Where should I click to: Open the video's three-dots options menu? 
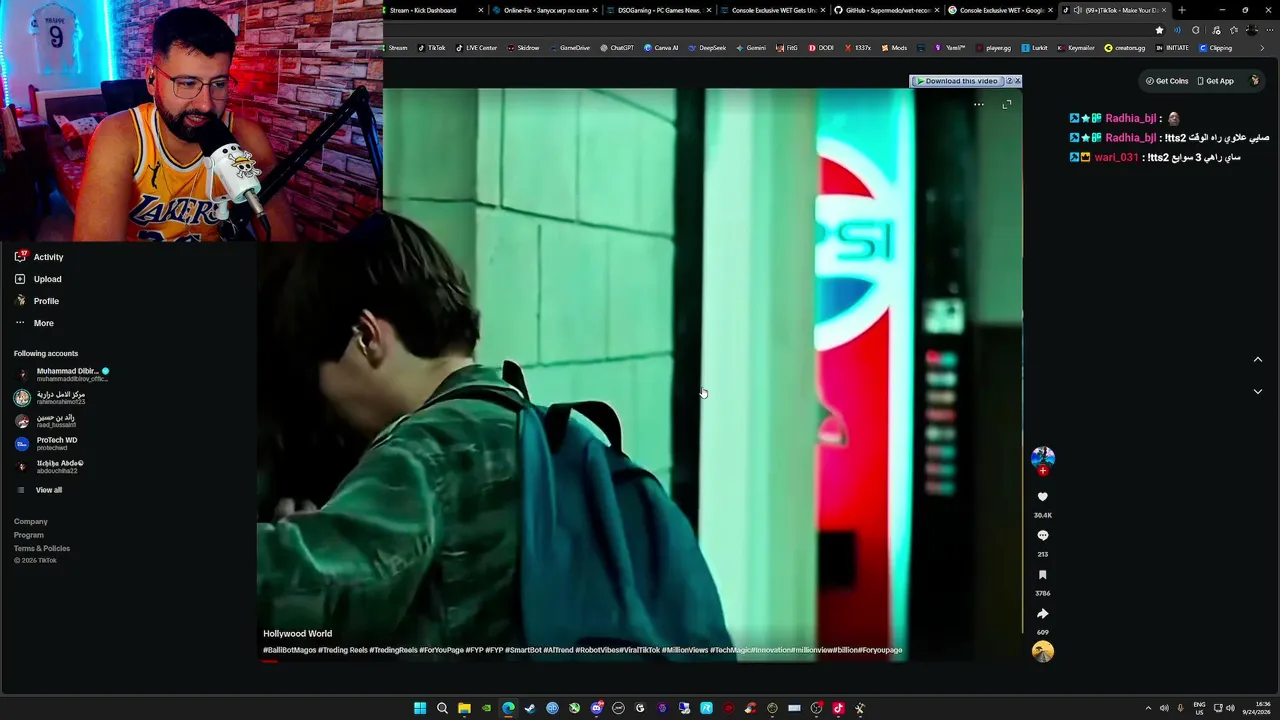click(x=979, y=104)
